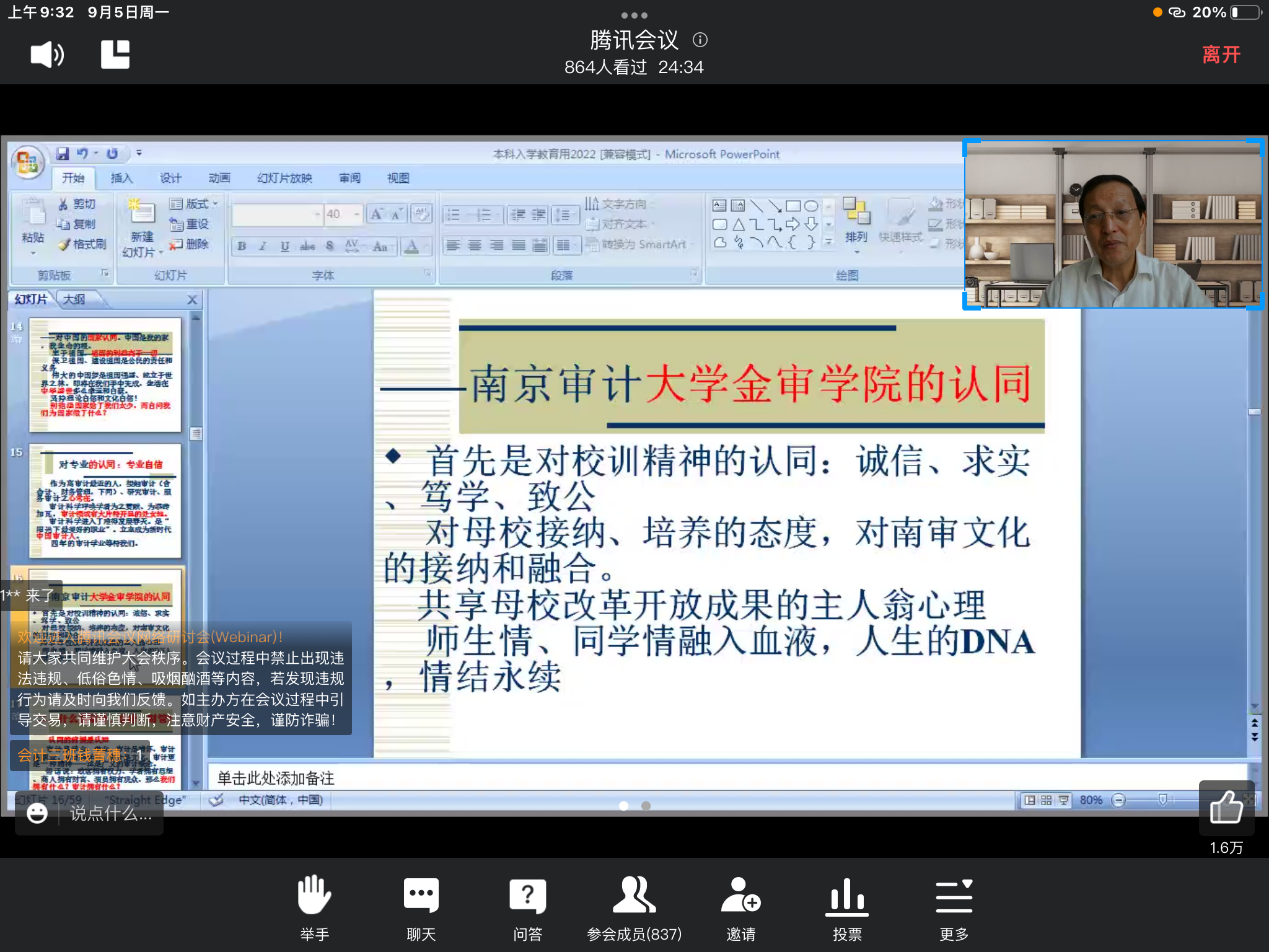This screenshot has height=952, width=1269.
Task: Give a thumbs-up like
Action: point(1226,807)
